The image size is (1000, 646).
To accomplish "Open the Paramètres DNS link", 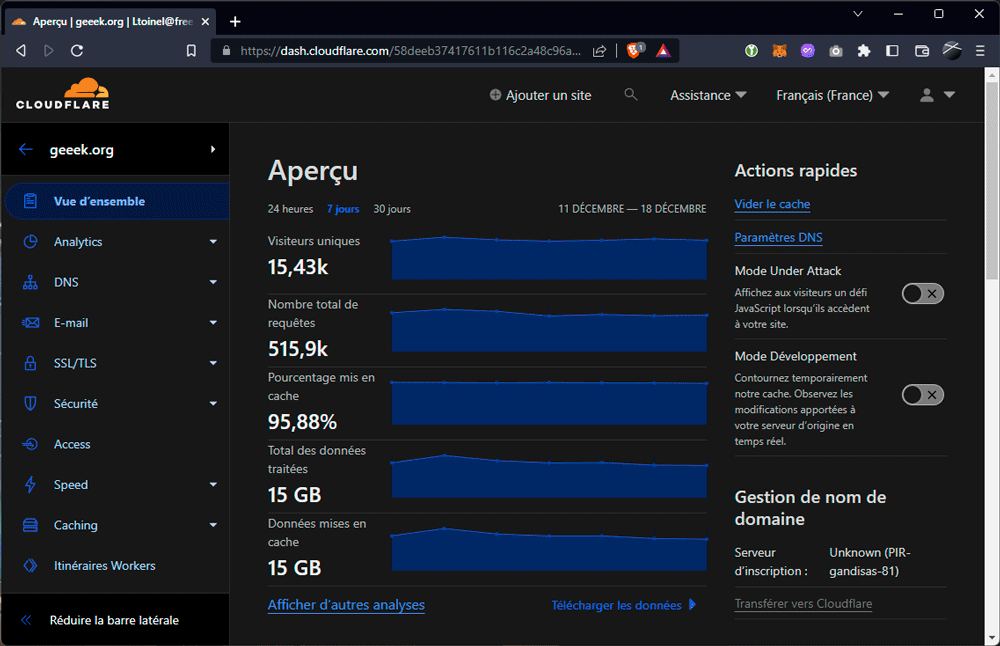I will [x=778, y=237].
